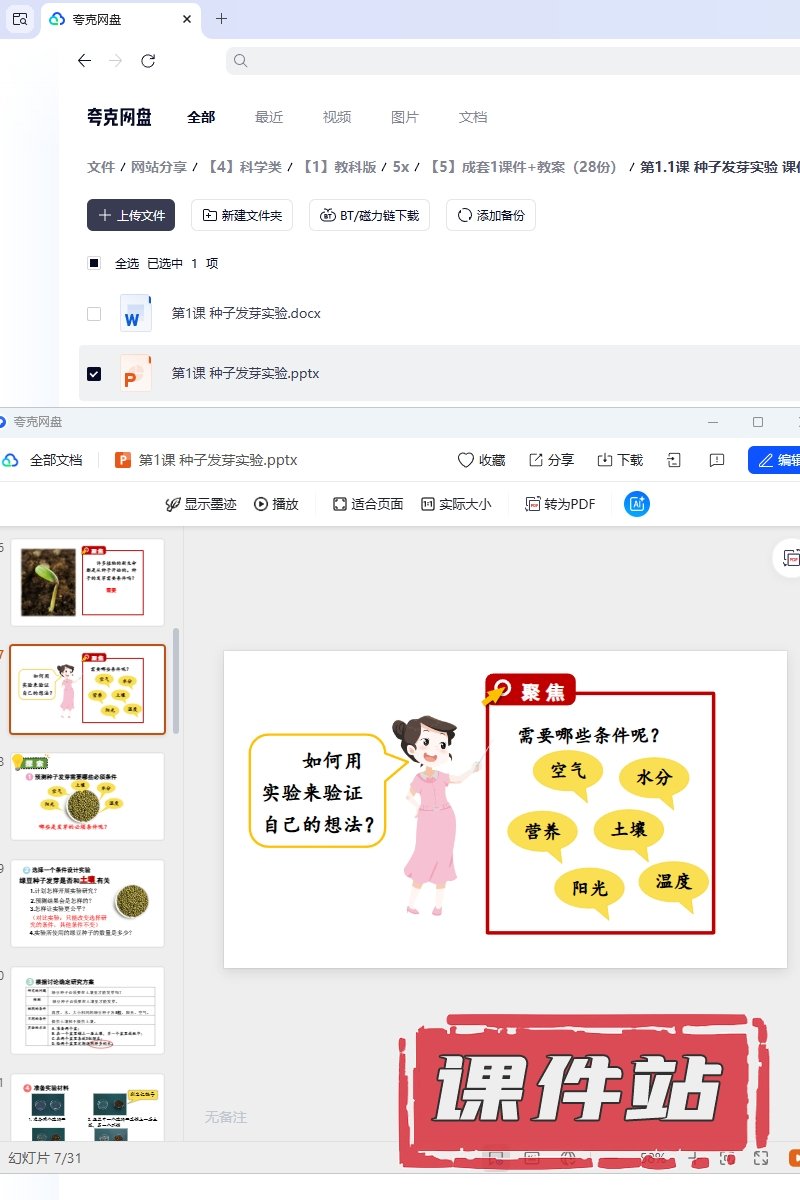Click the feedback exclamation icon
Screen dimensions: 800x1200
click(x=716, y=460)
